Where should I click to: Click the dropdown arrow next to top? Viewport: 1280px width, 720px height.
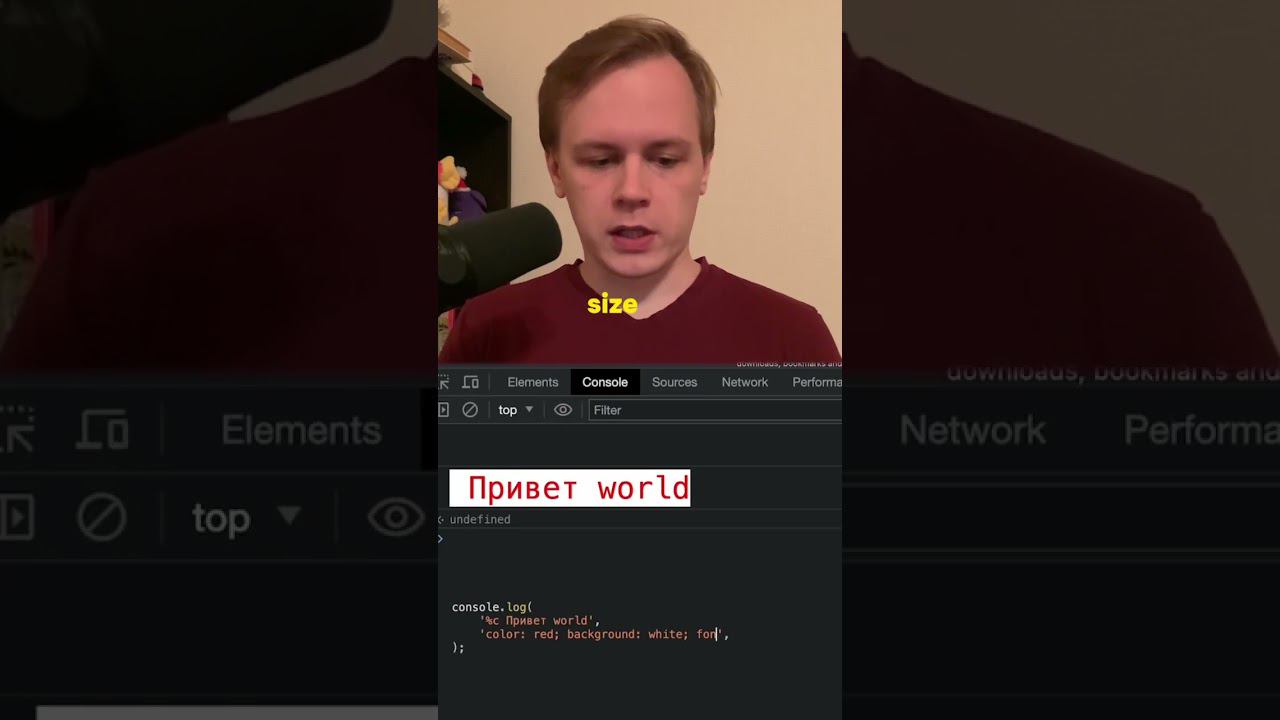(x=529, y=410)
